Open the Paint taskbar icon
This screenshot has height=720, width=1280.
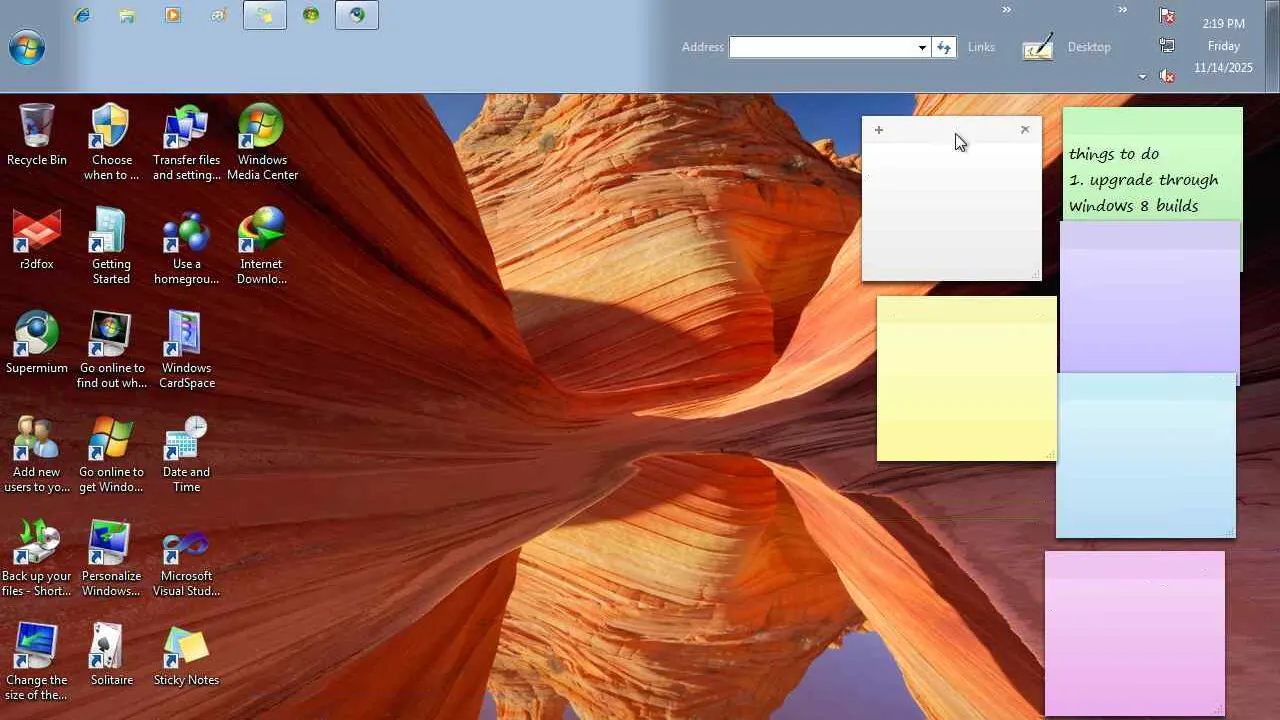click(219, 15)
